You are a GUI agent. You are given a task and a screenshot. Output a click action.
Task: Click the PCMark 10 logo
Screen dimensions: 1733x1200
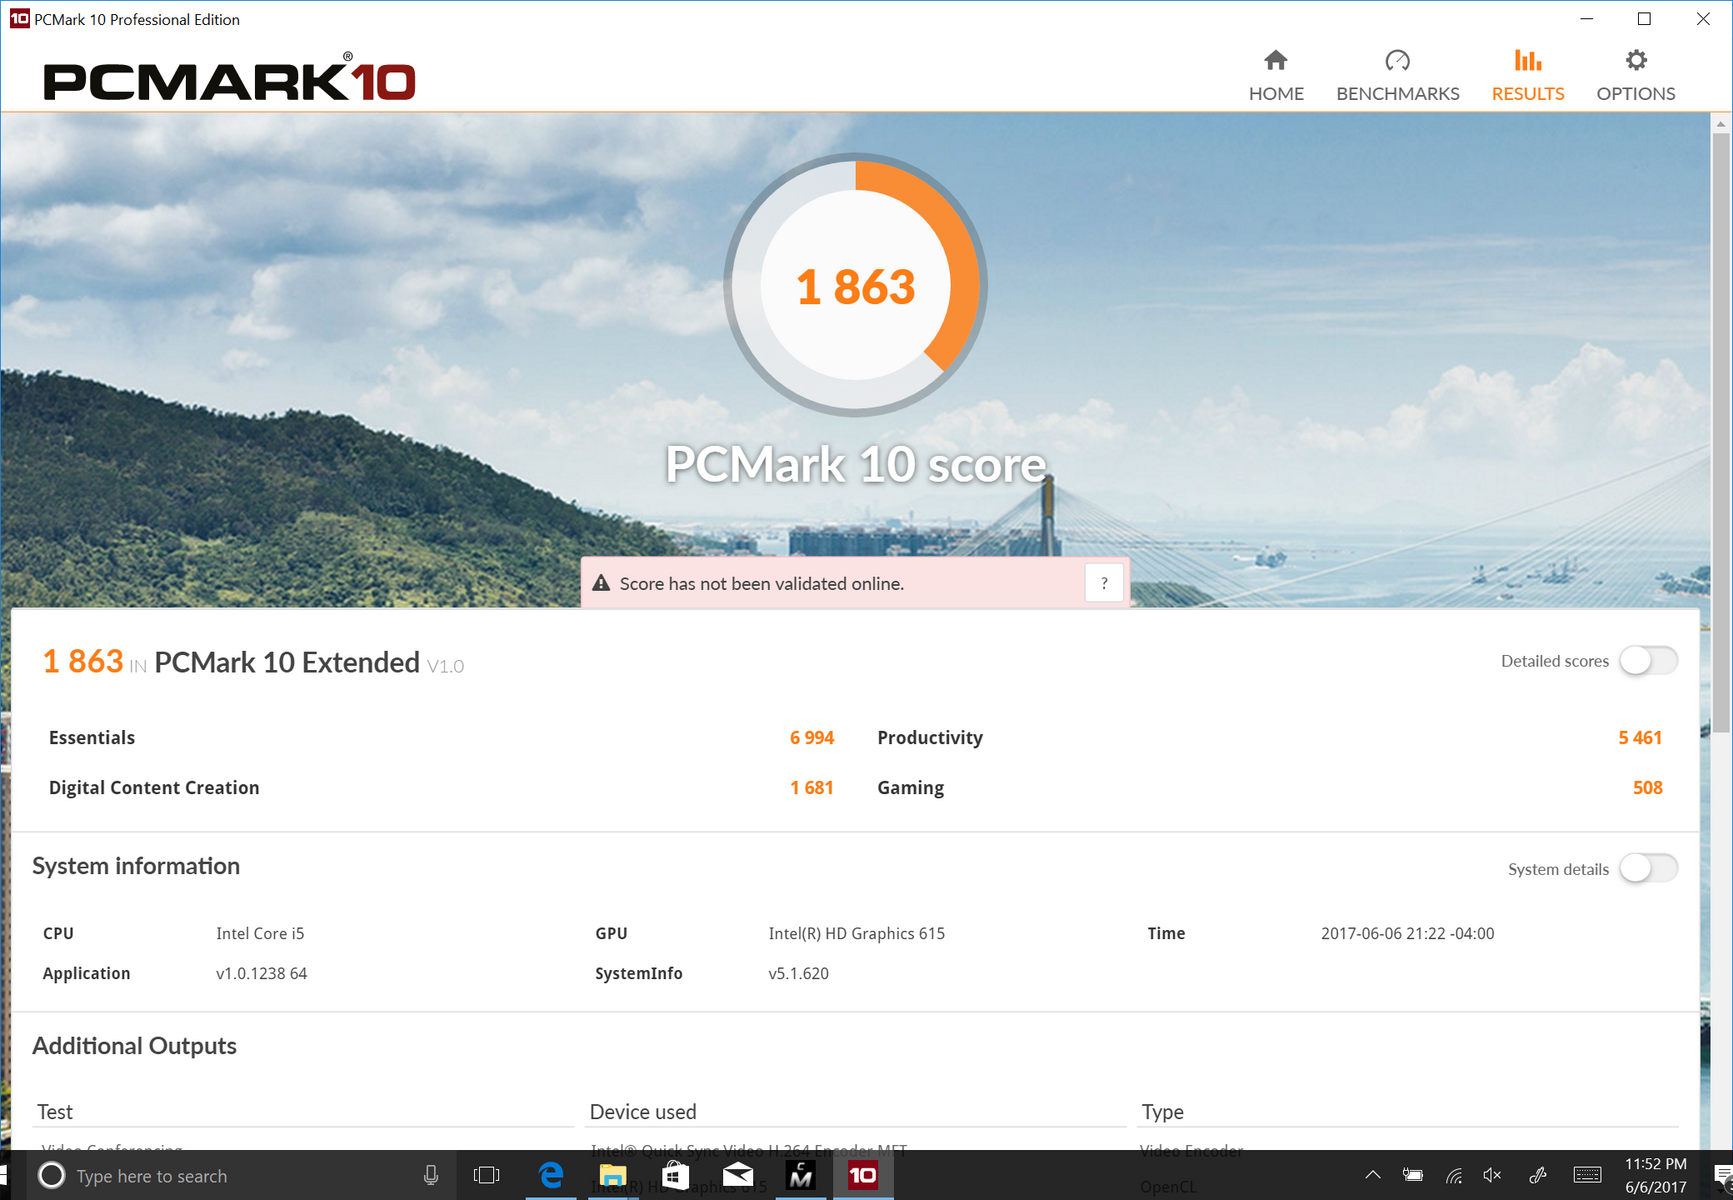[x=229, y=78]
